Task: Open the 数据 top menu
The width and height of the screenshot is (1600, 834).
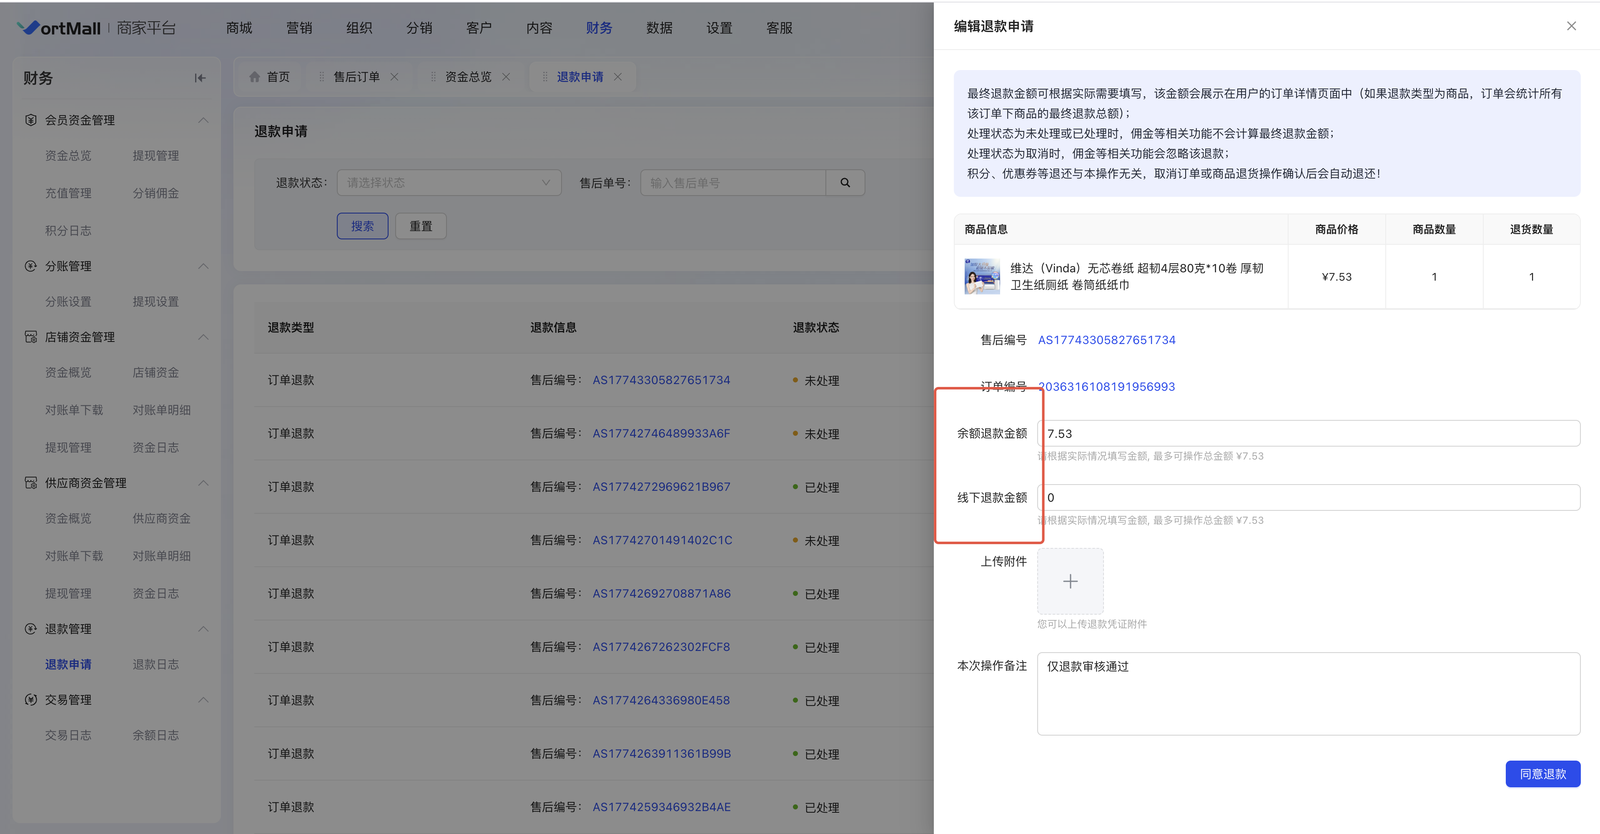Action: pos(659,28)
